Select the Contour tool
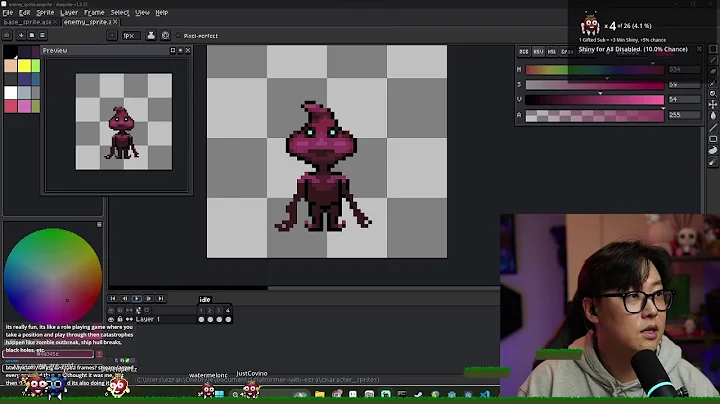This screenshot has height=404, width=720. (x=713, y=151)
